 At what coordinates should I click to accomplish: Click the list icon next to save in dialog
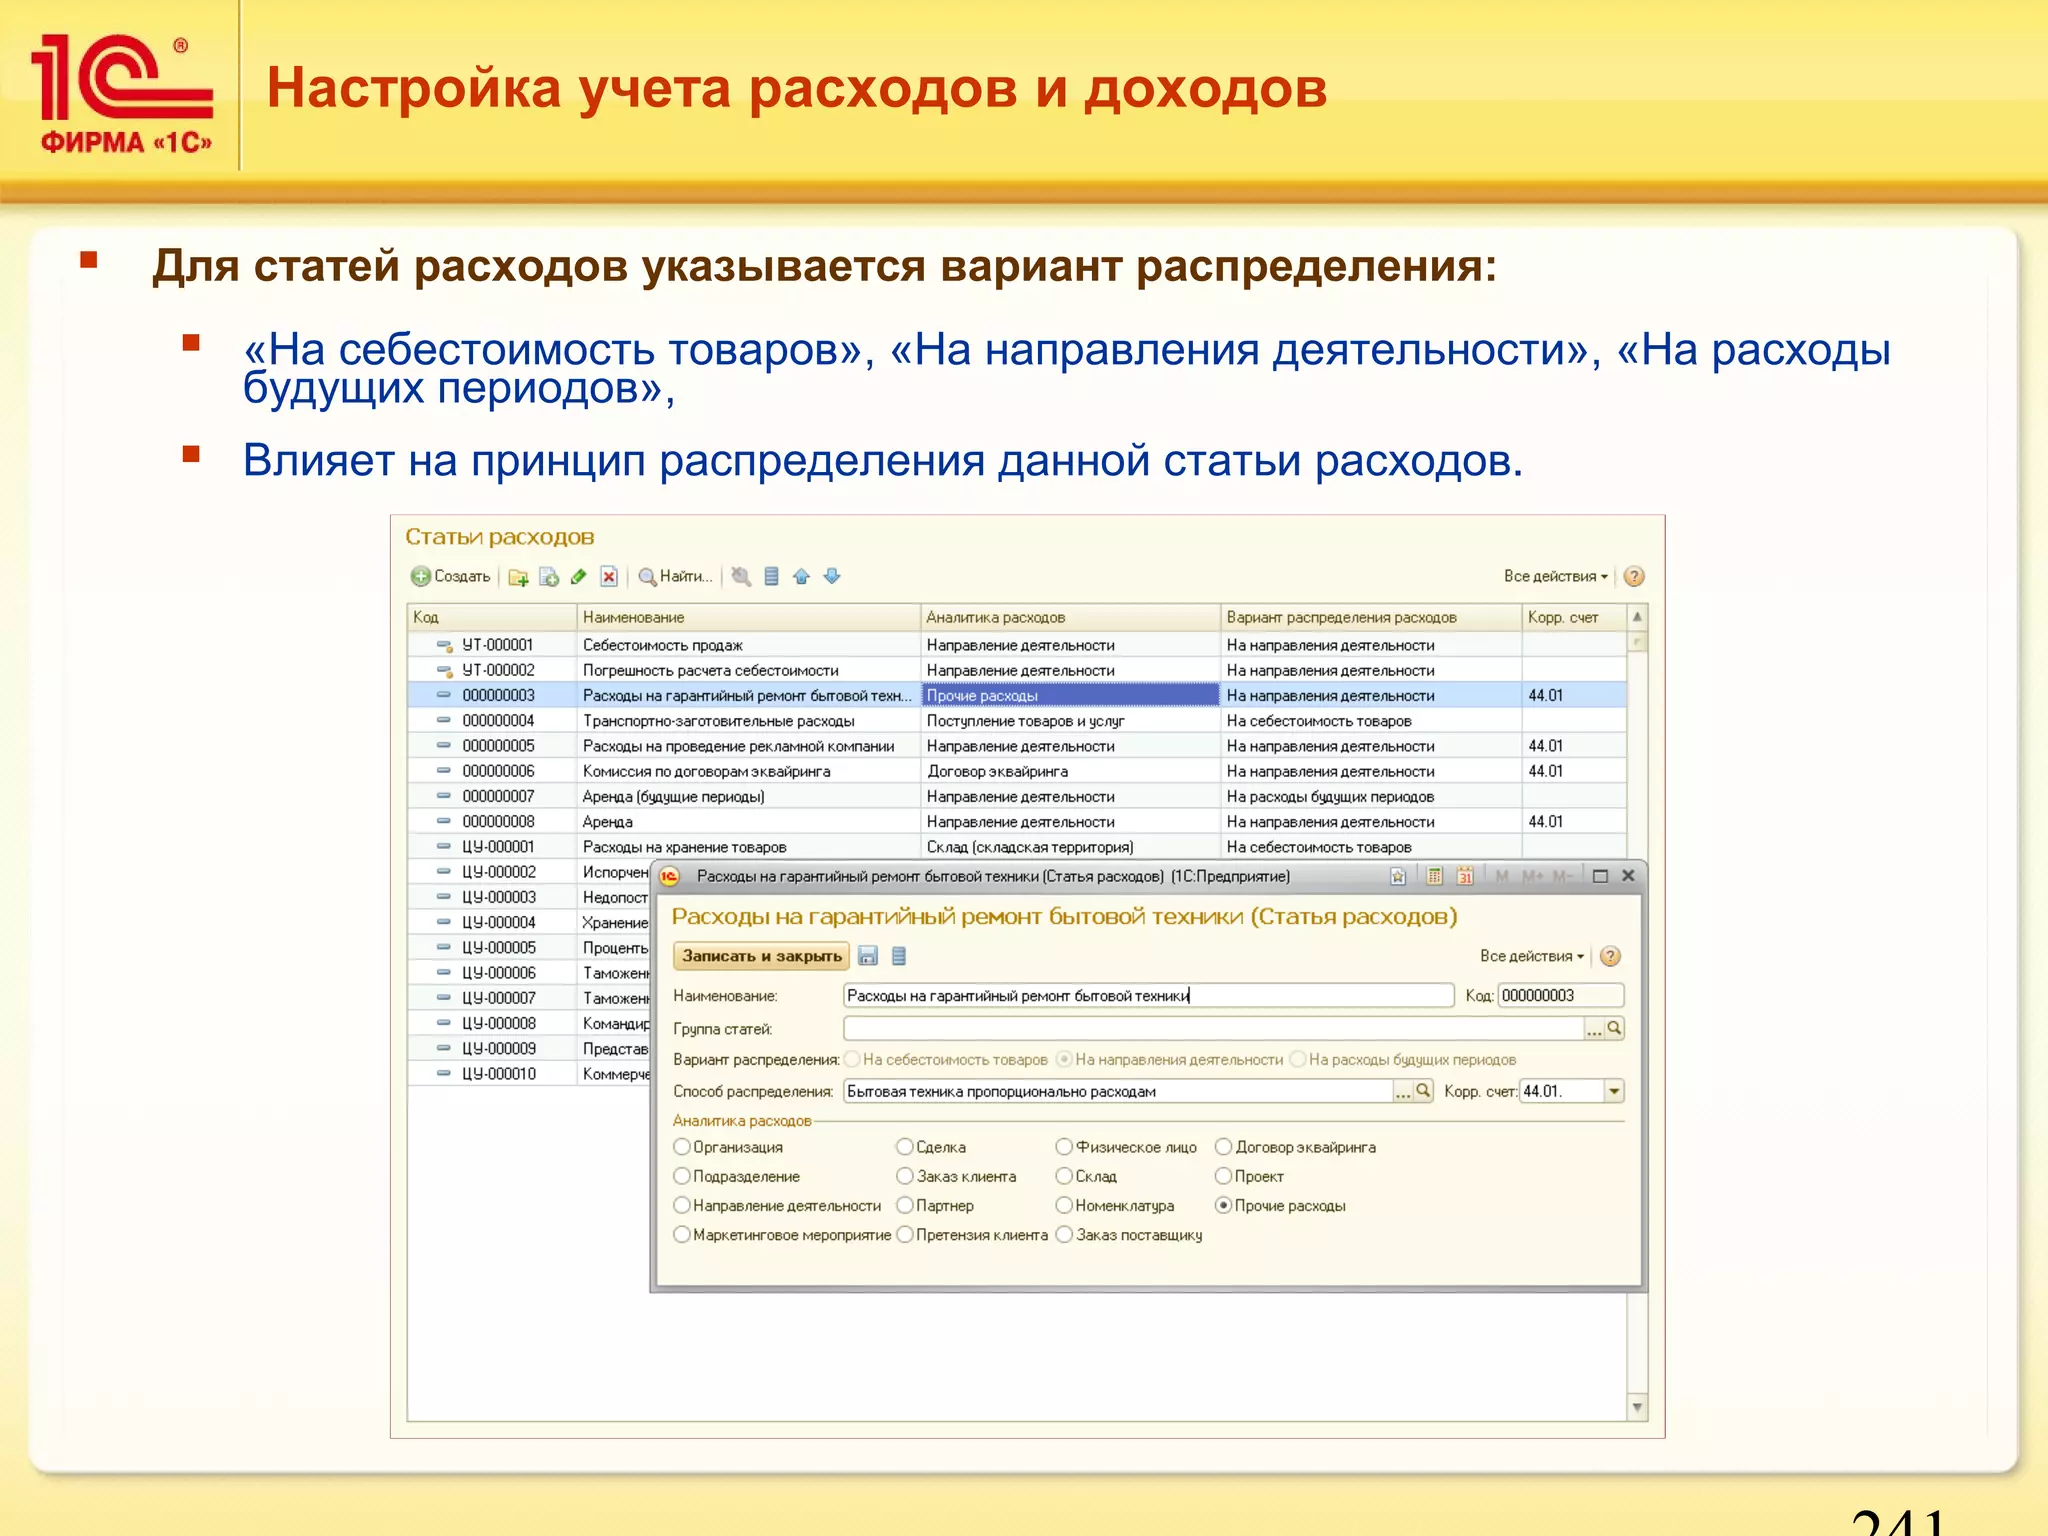coord(899,956)
